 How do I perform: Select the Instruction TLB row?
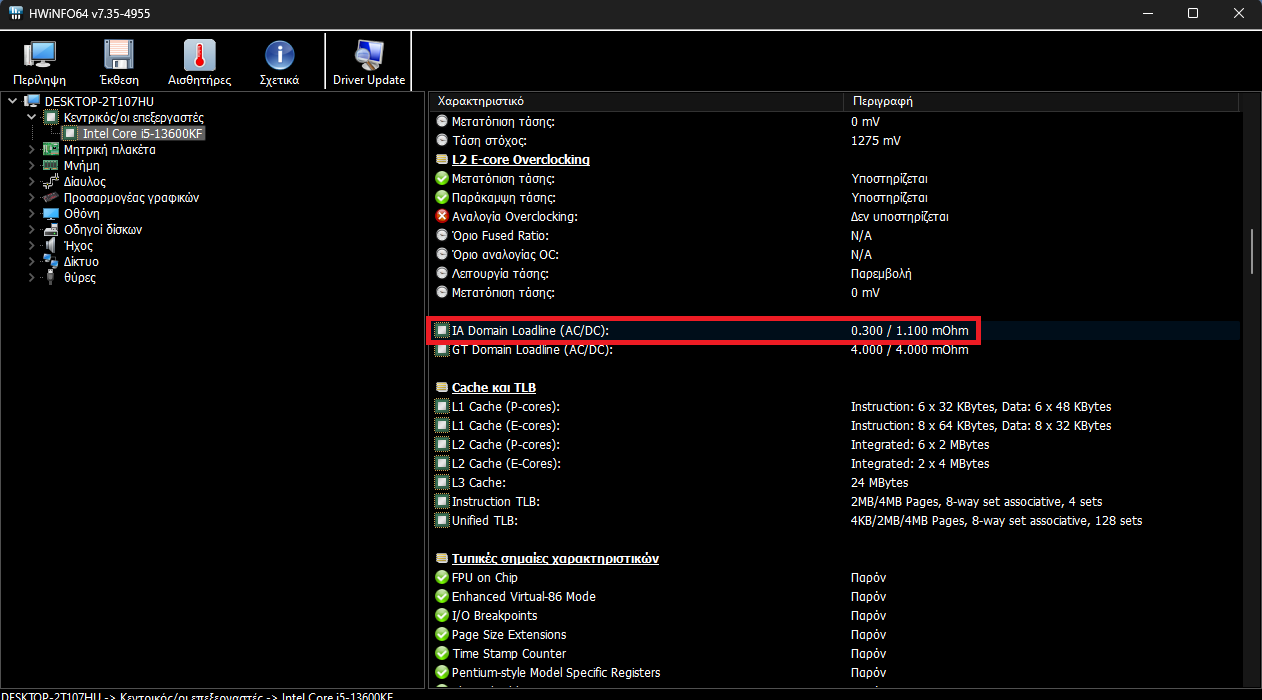click(x=835, y=502)
